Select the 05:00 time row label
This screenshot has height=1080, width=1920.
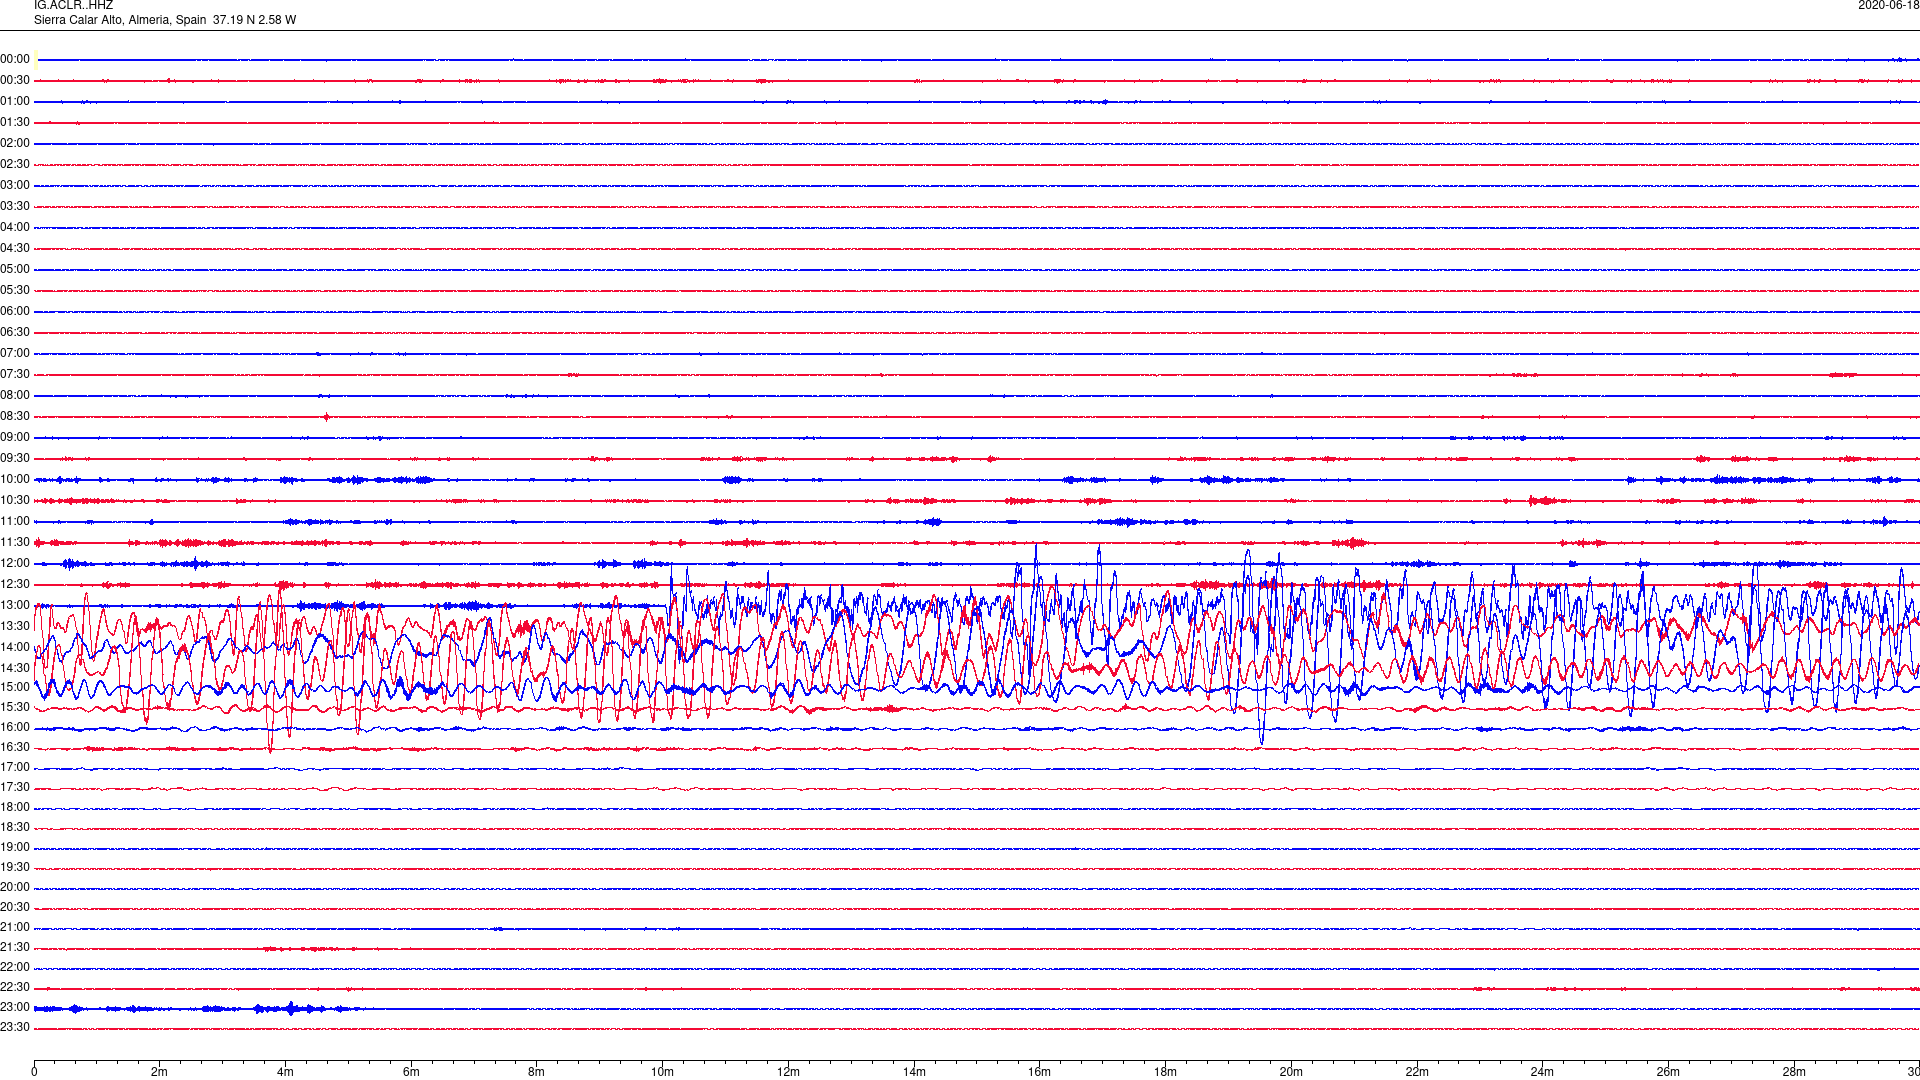tap(15, 269)
